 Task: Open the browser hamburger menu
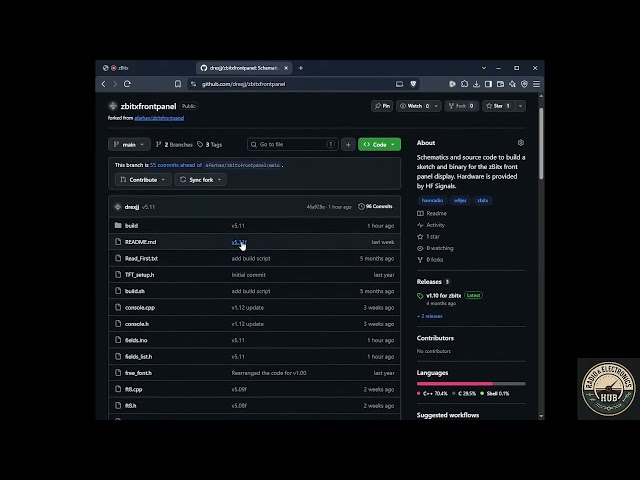click(536, 84)
